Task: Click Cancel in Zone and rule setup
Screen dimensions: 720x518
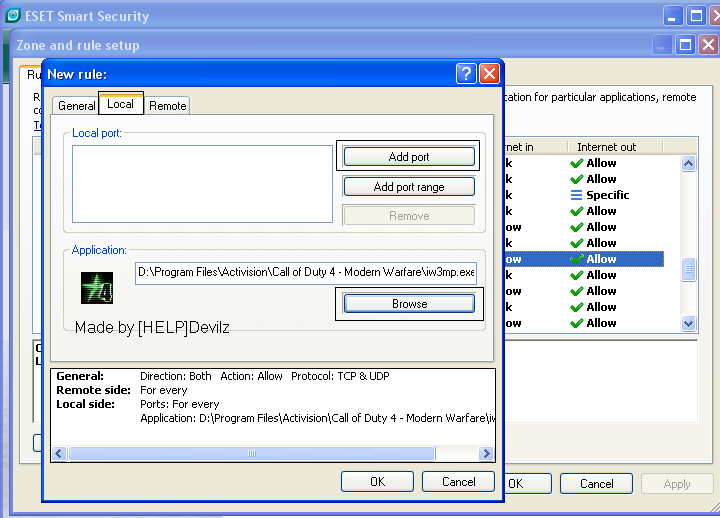Action: pyautogui.click(x=596, y=484)
